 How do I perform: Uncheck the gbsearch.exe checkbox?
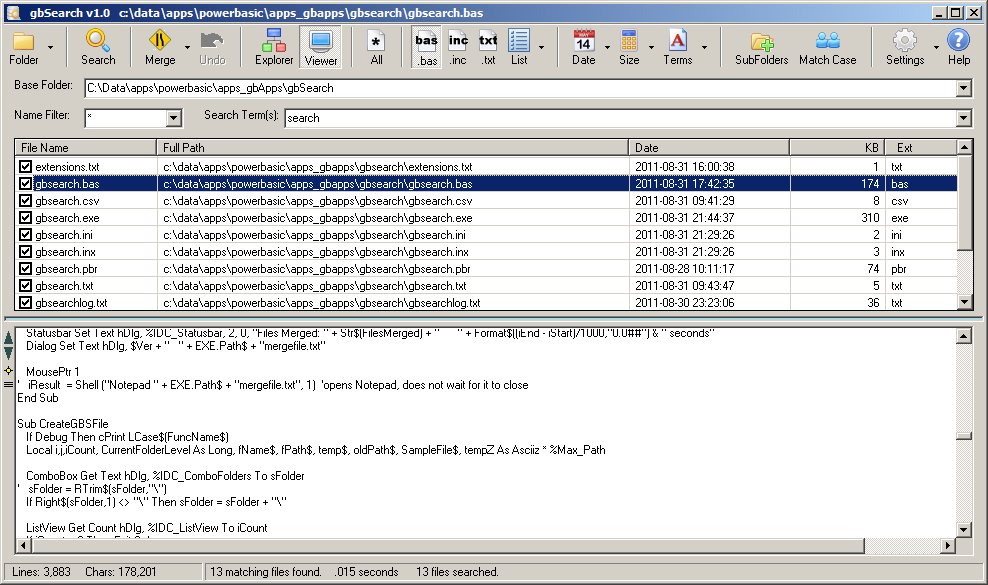[25, 217]
